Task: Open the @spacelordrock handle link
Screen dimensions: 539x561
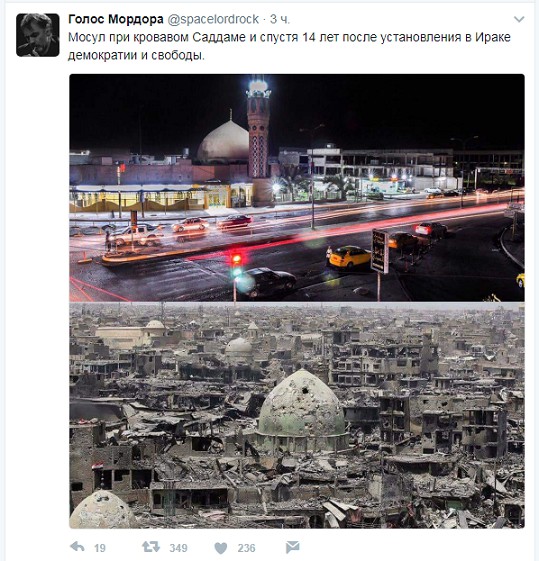Action: pyautogui.click(x=213, y=19)
